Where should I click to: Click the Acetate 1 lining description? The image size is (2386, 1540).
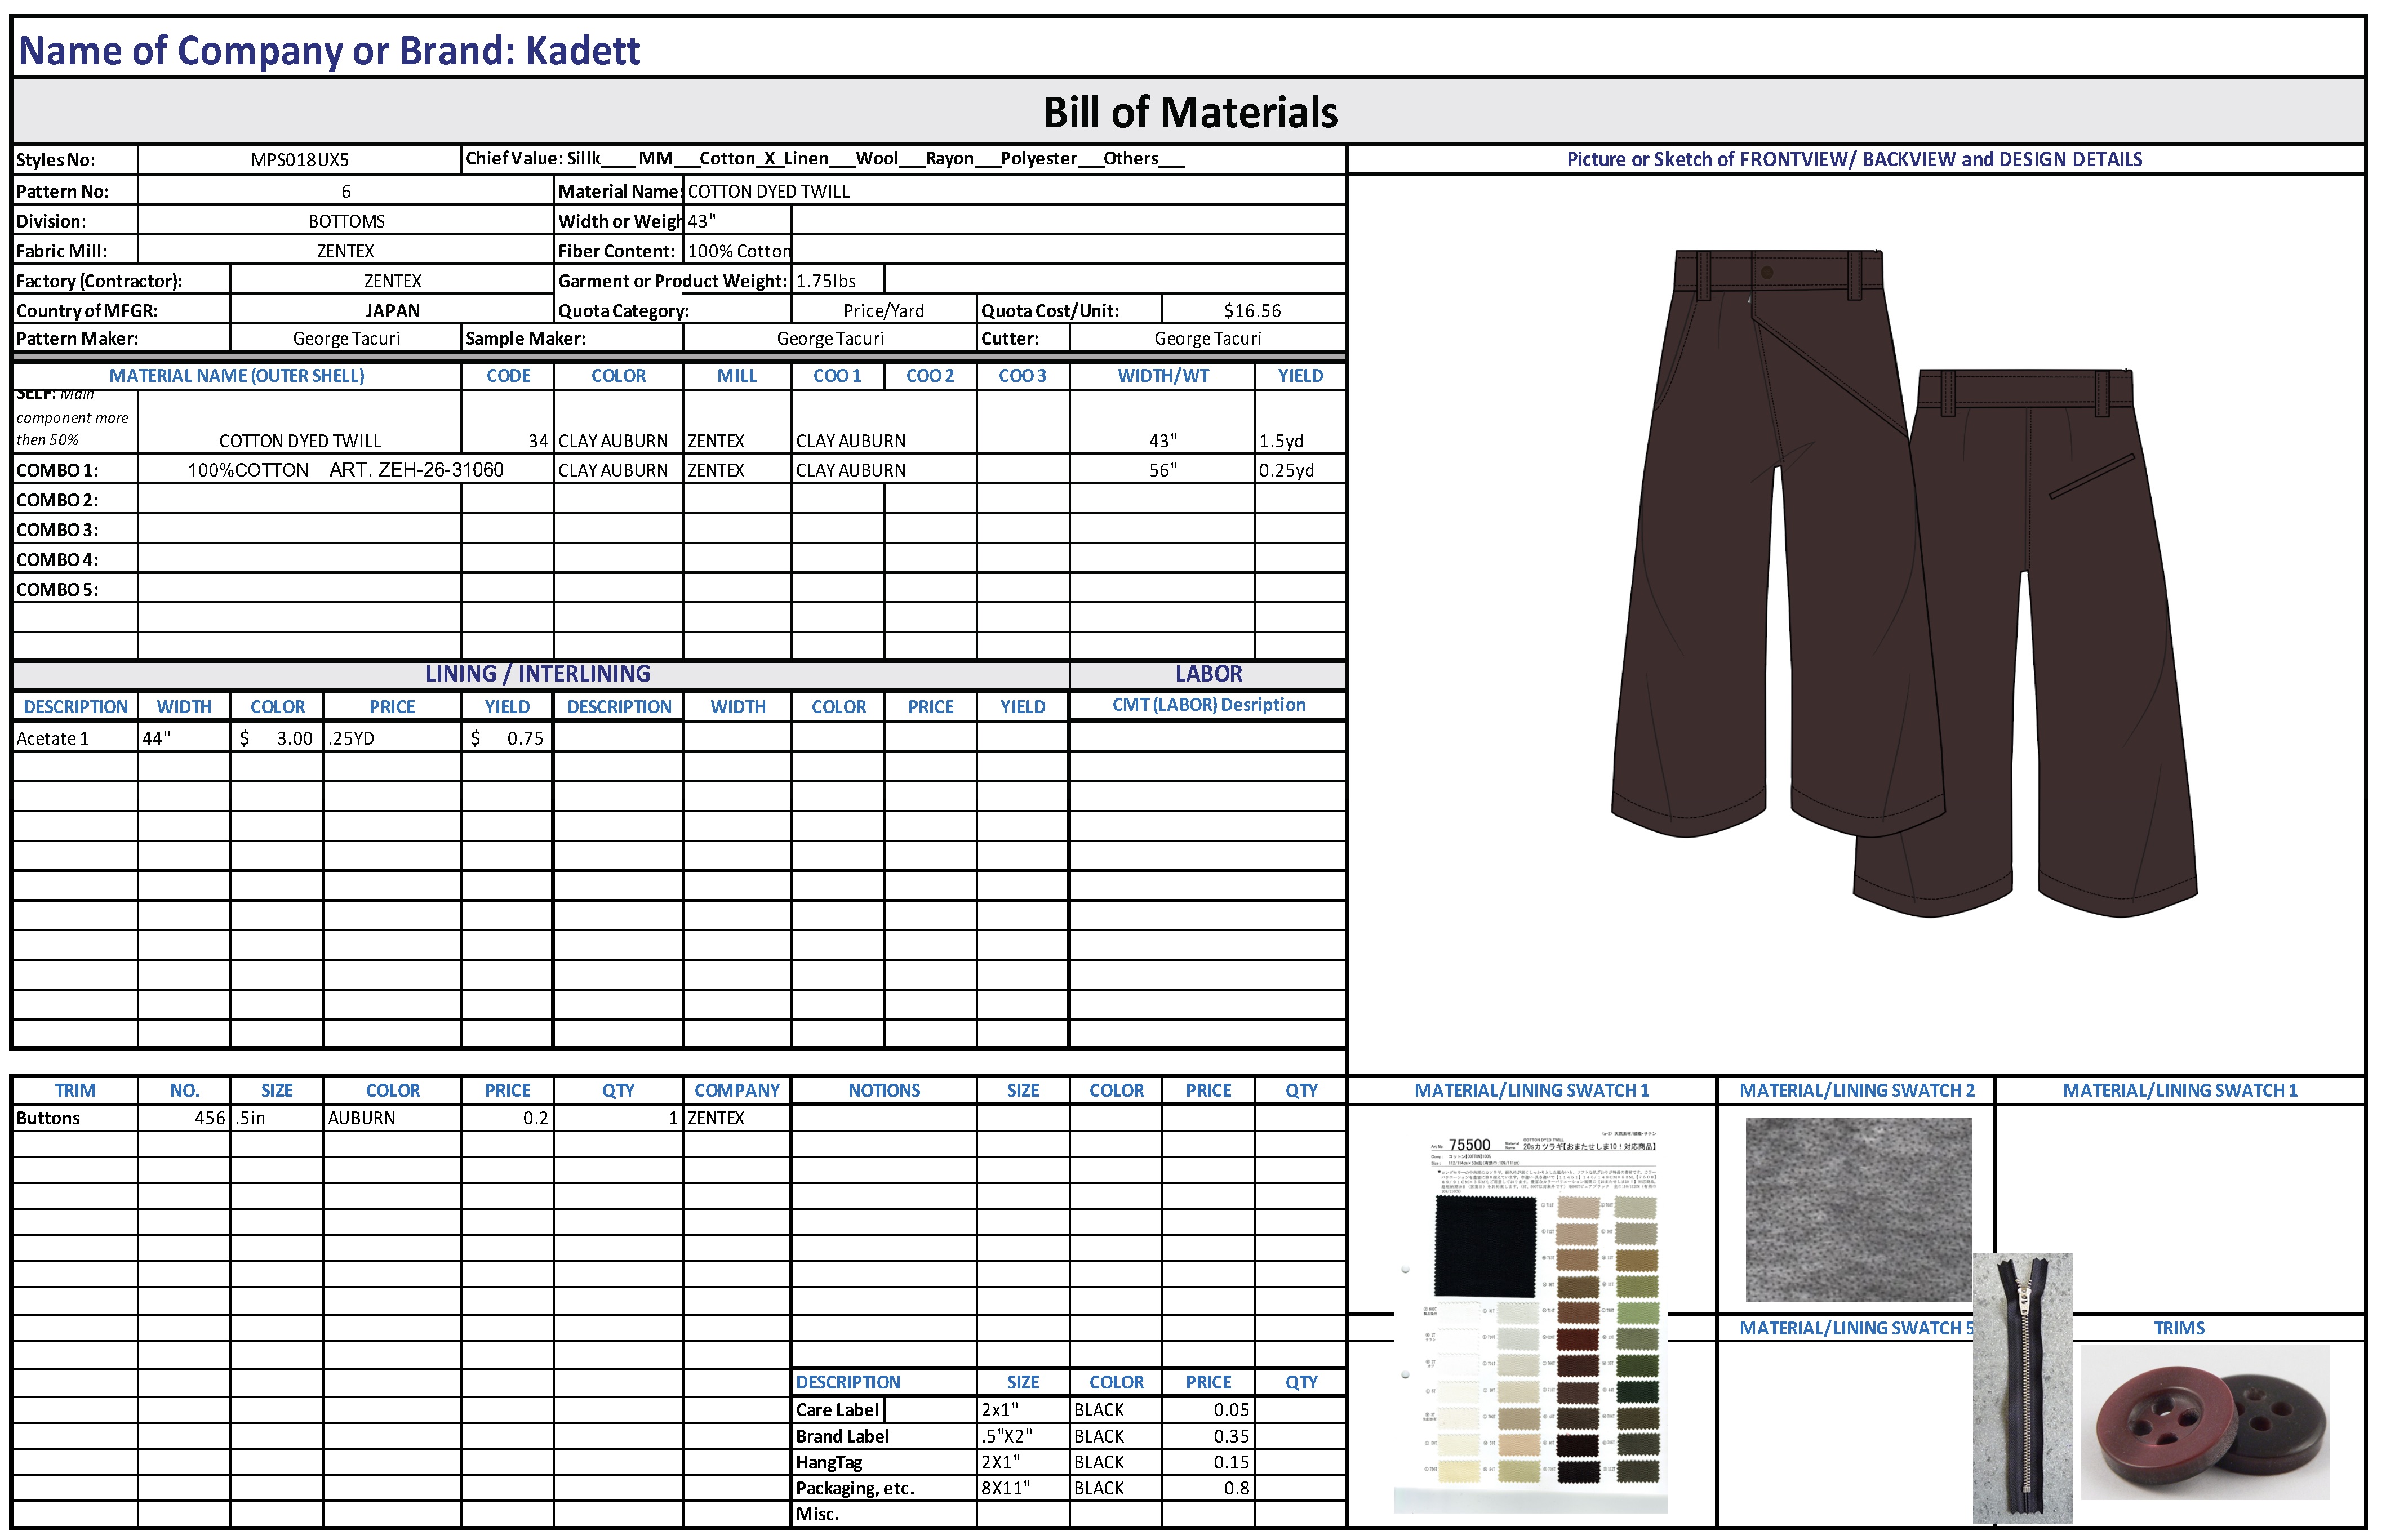[x=75, y=738]
